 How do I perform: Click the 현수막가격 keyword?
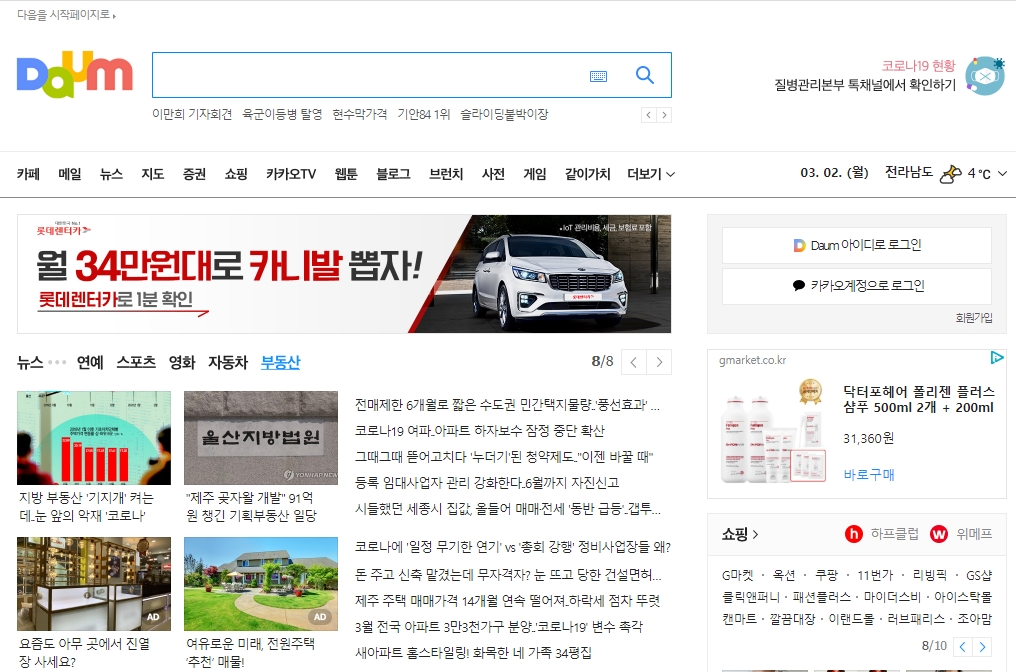coord(360,115)
